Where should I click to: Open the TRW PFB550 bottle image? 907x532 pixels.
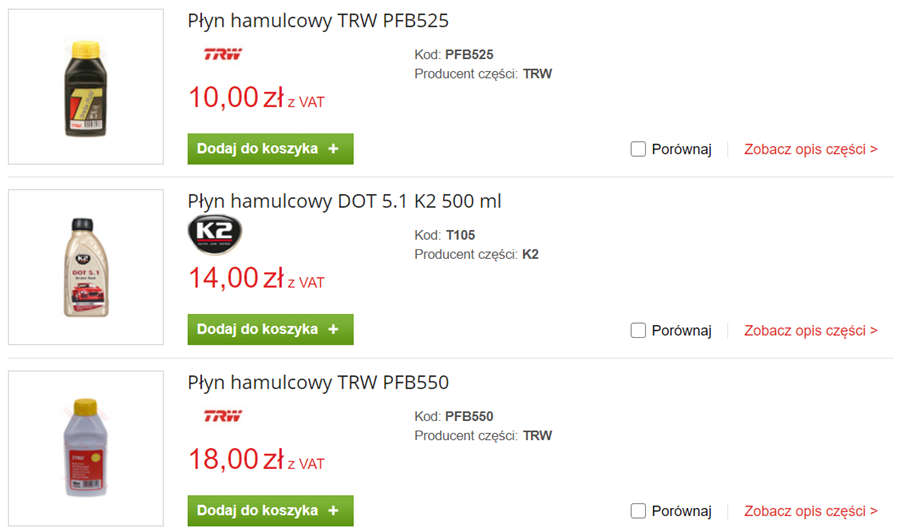[85, 448]
